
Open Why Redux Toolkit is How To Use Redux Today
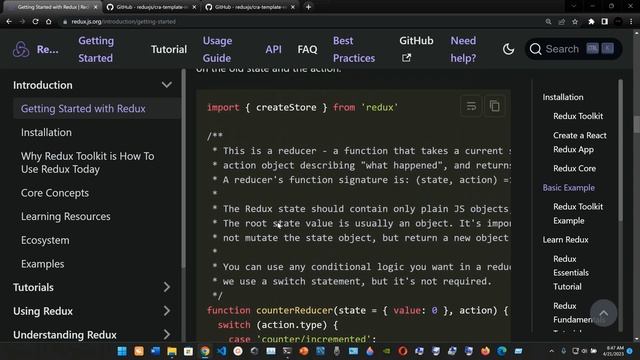click(x=87, y=162)
